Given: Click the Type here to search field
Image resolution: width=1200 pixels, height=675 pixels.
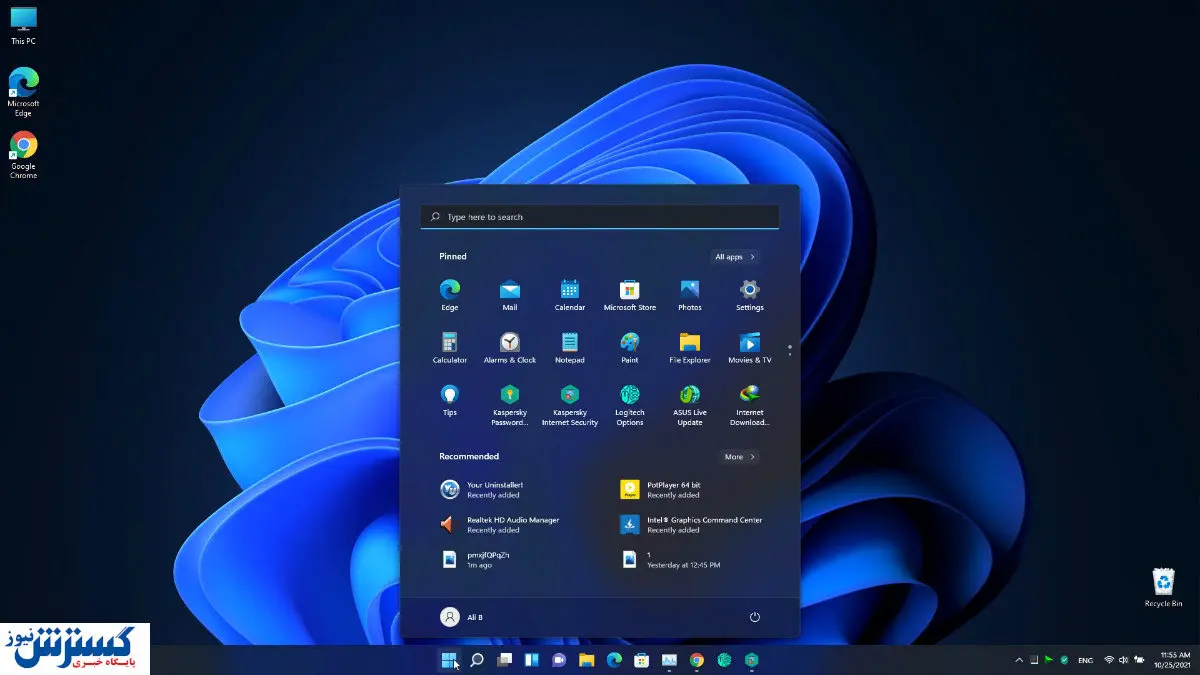Looking at the screenshot, I should (x=600, y=217).
